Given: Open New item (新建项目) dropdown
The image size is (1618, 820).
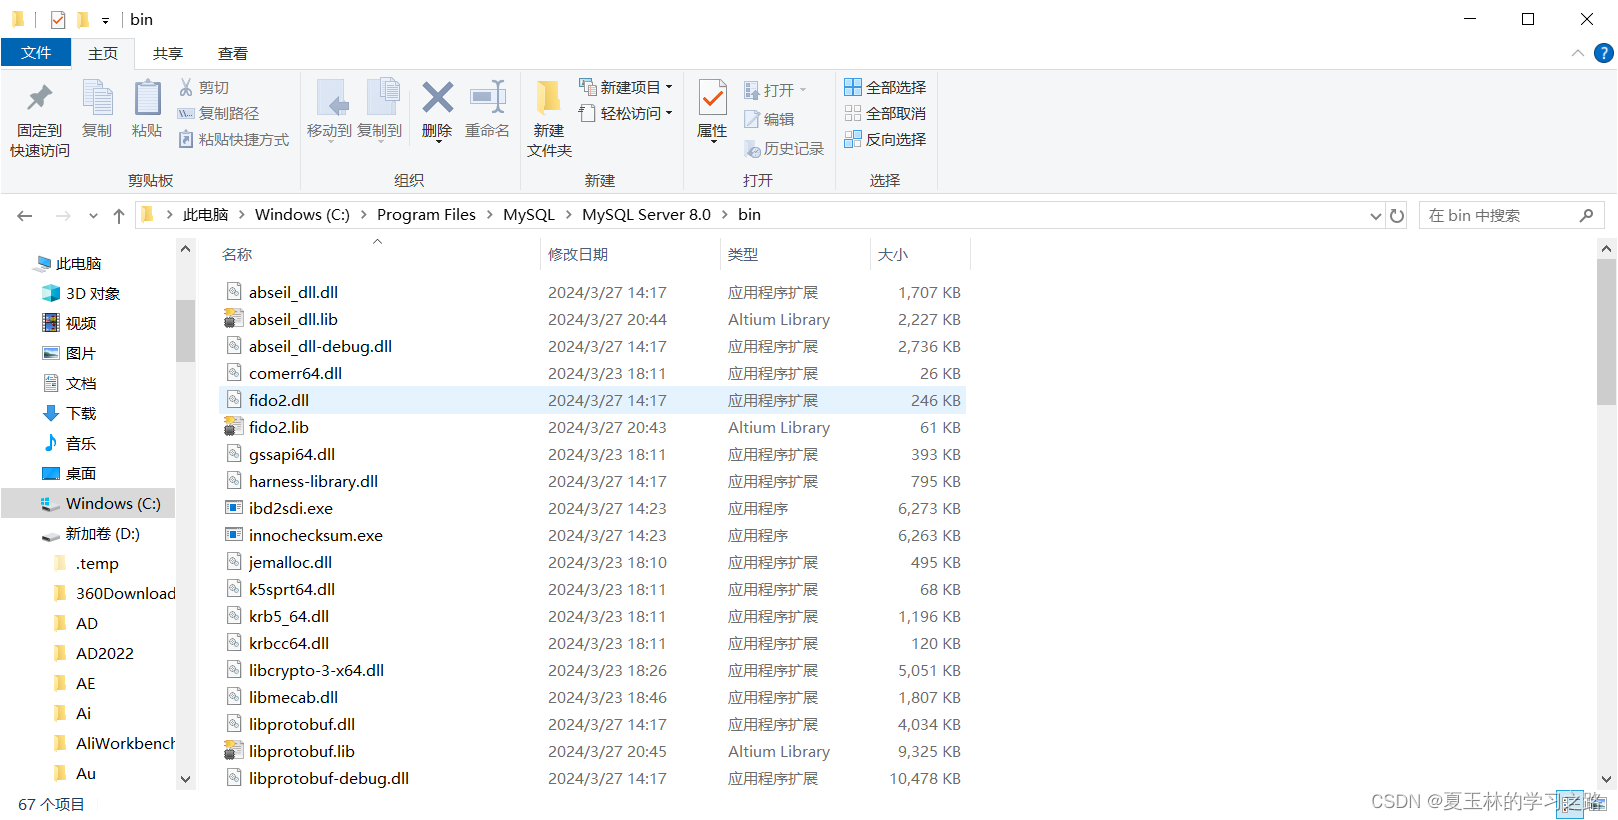Looking at the screenshot, I should (x=626, y=88).
